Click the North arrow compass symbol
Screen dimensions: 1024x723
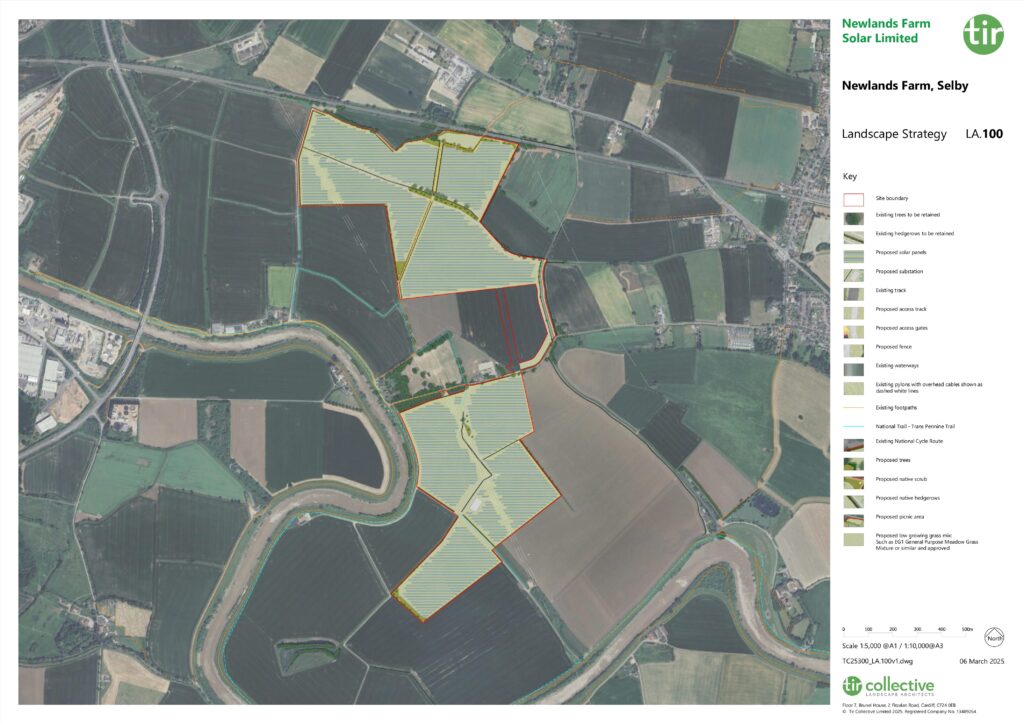(993, 637)
